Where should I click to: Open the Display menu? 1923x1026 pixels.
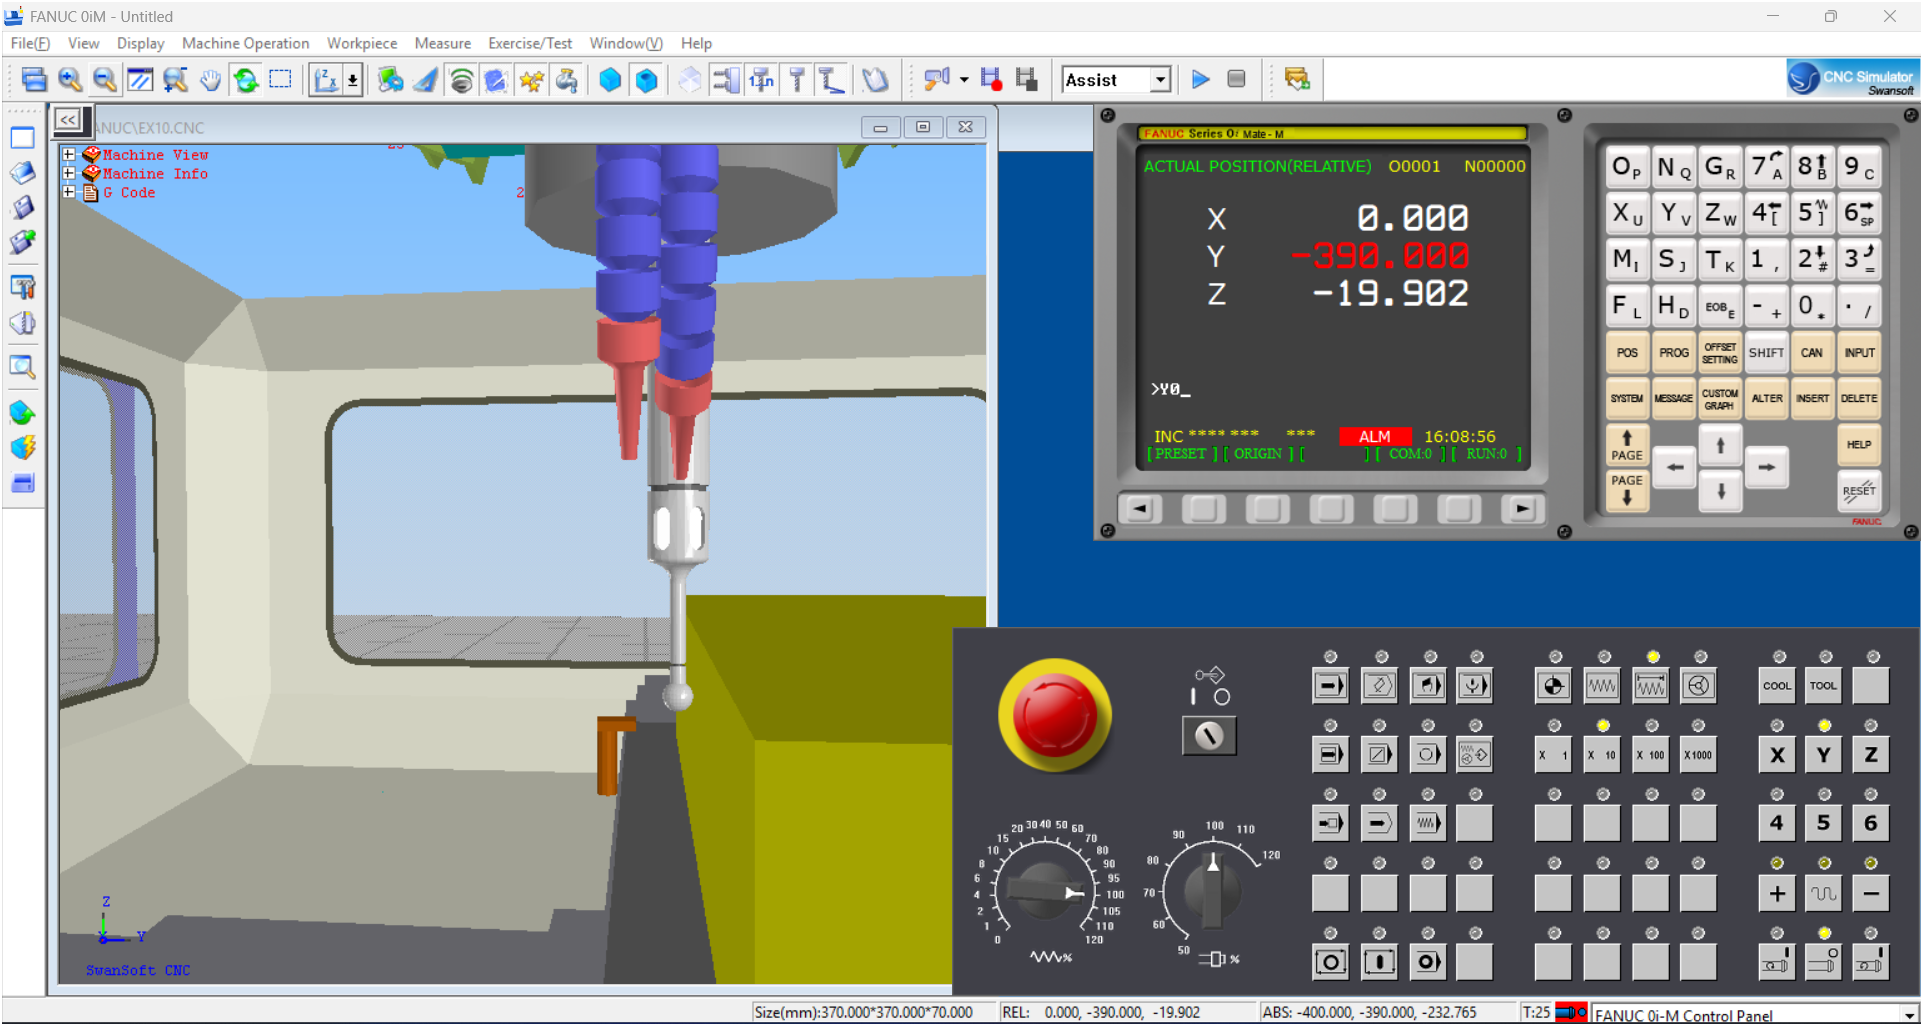[140, 43]
